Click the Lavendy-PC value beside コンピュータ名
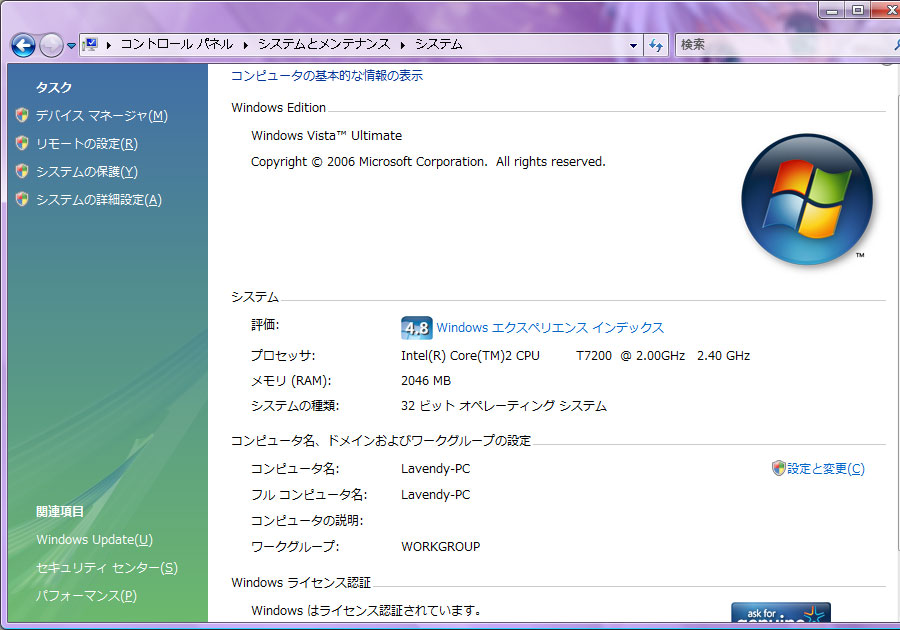 click(436, 469)
